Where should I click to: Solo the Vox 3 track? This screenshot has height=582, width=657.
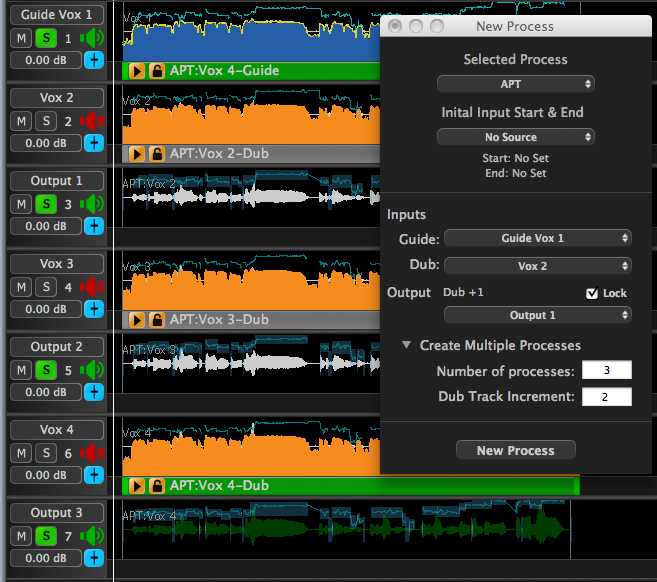45,288
